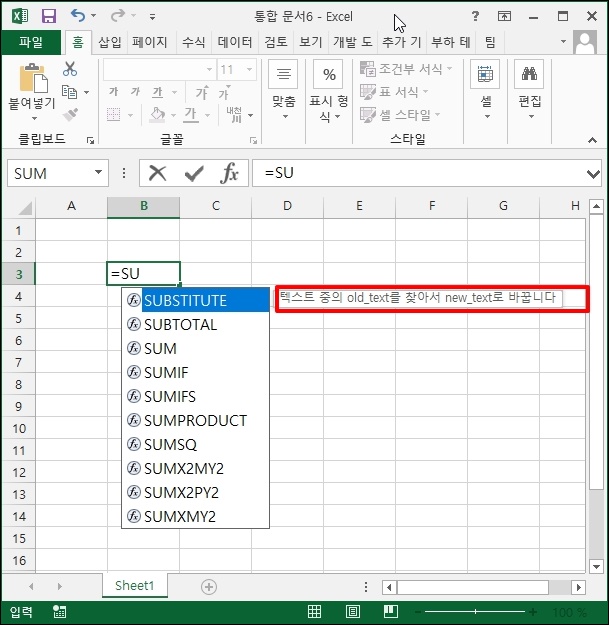
Task: Toggle italic formatting button
Action: [x=136, y=92]
